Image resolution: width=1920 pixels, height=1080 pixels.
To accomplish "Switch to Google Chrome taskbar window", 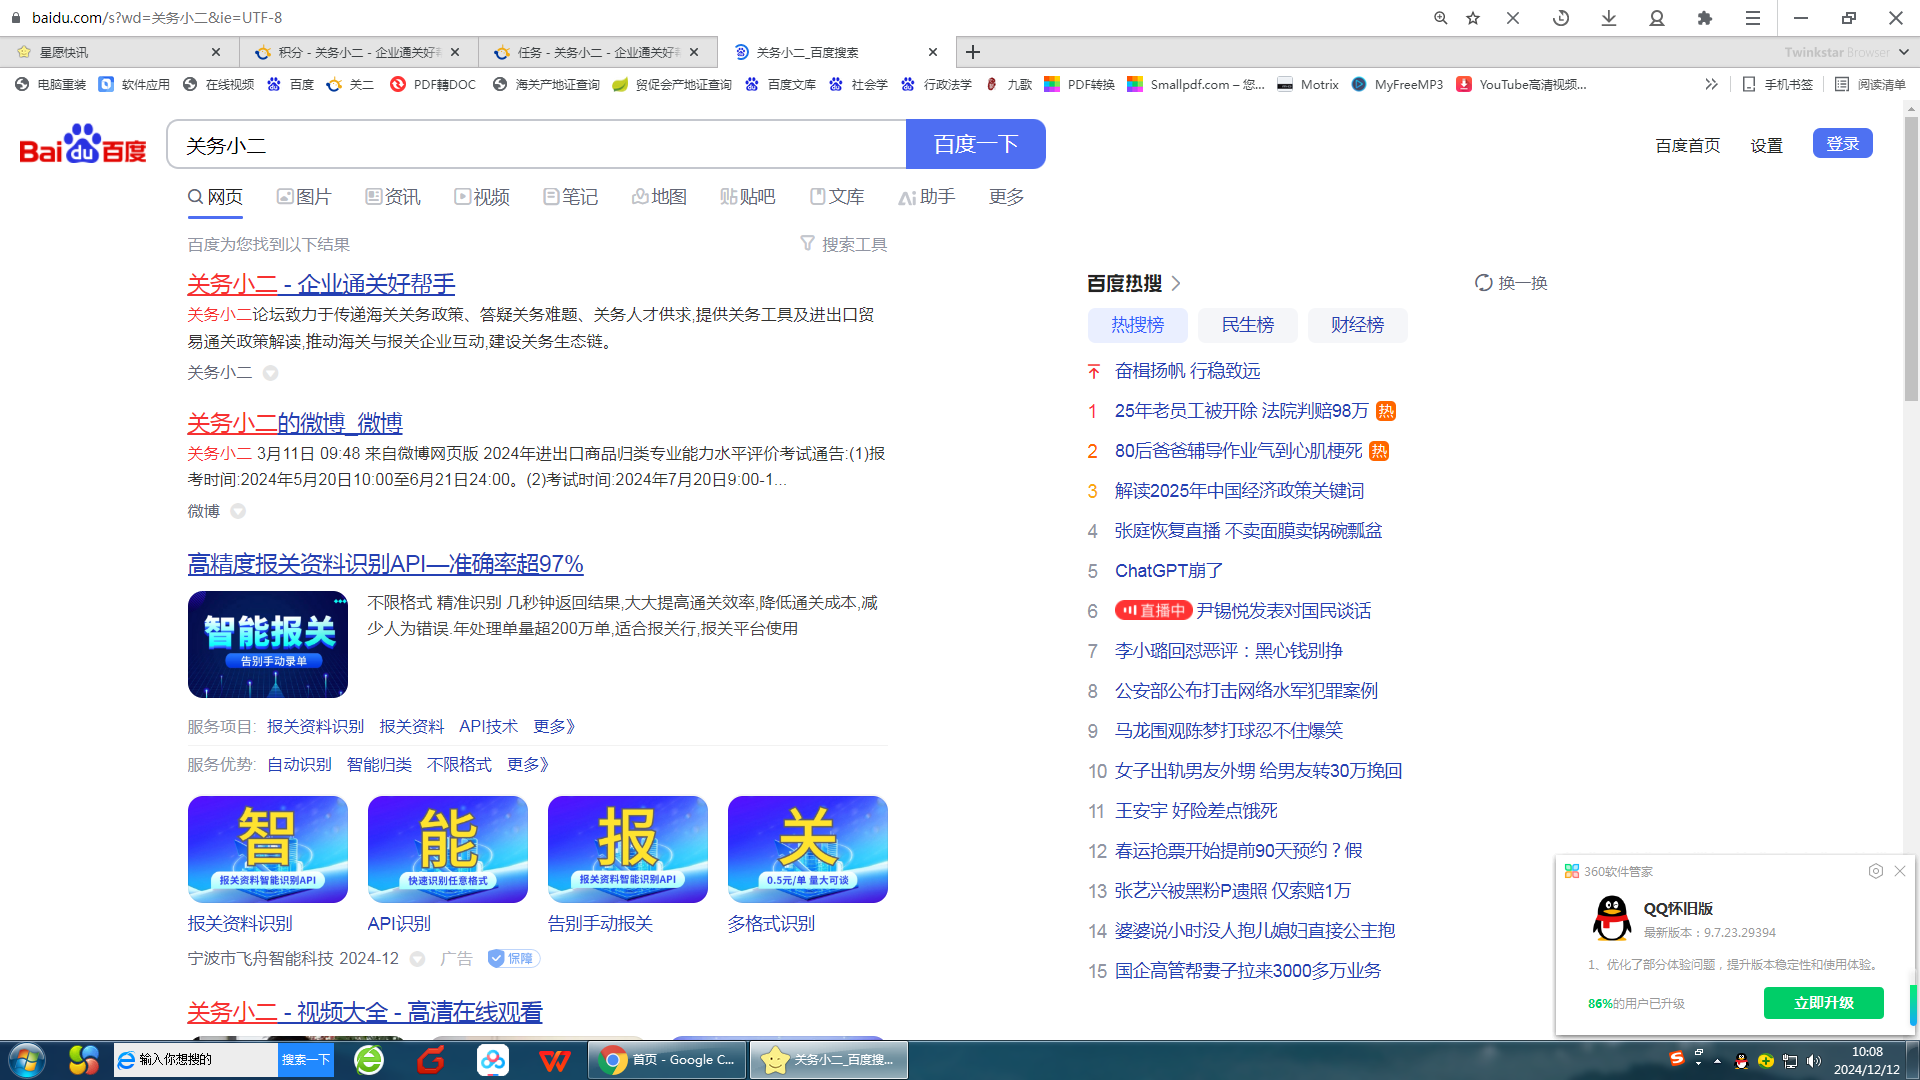I will (x=667, y=1060).
